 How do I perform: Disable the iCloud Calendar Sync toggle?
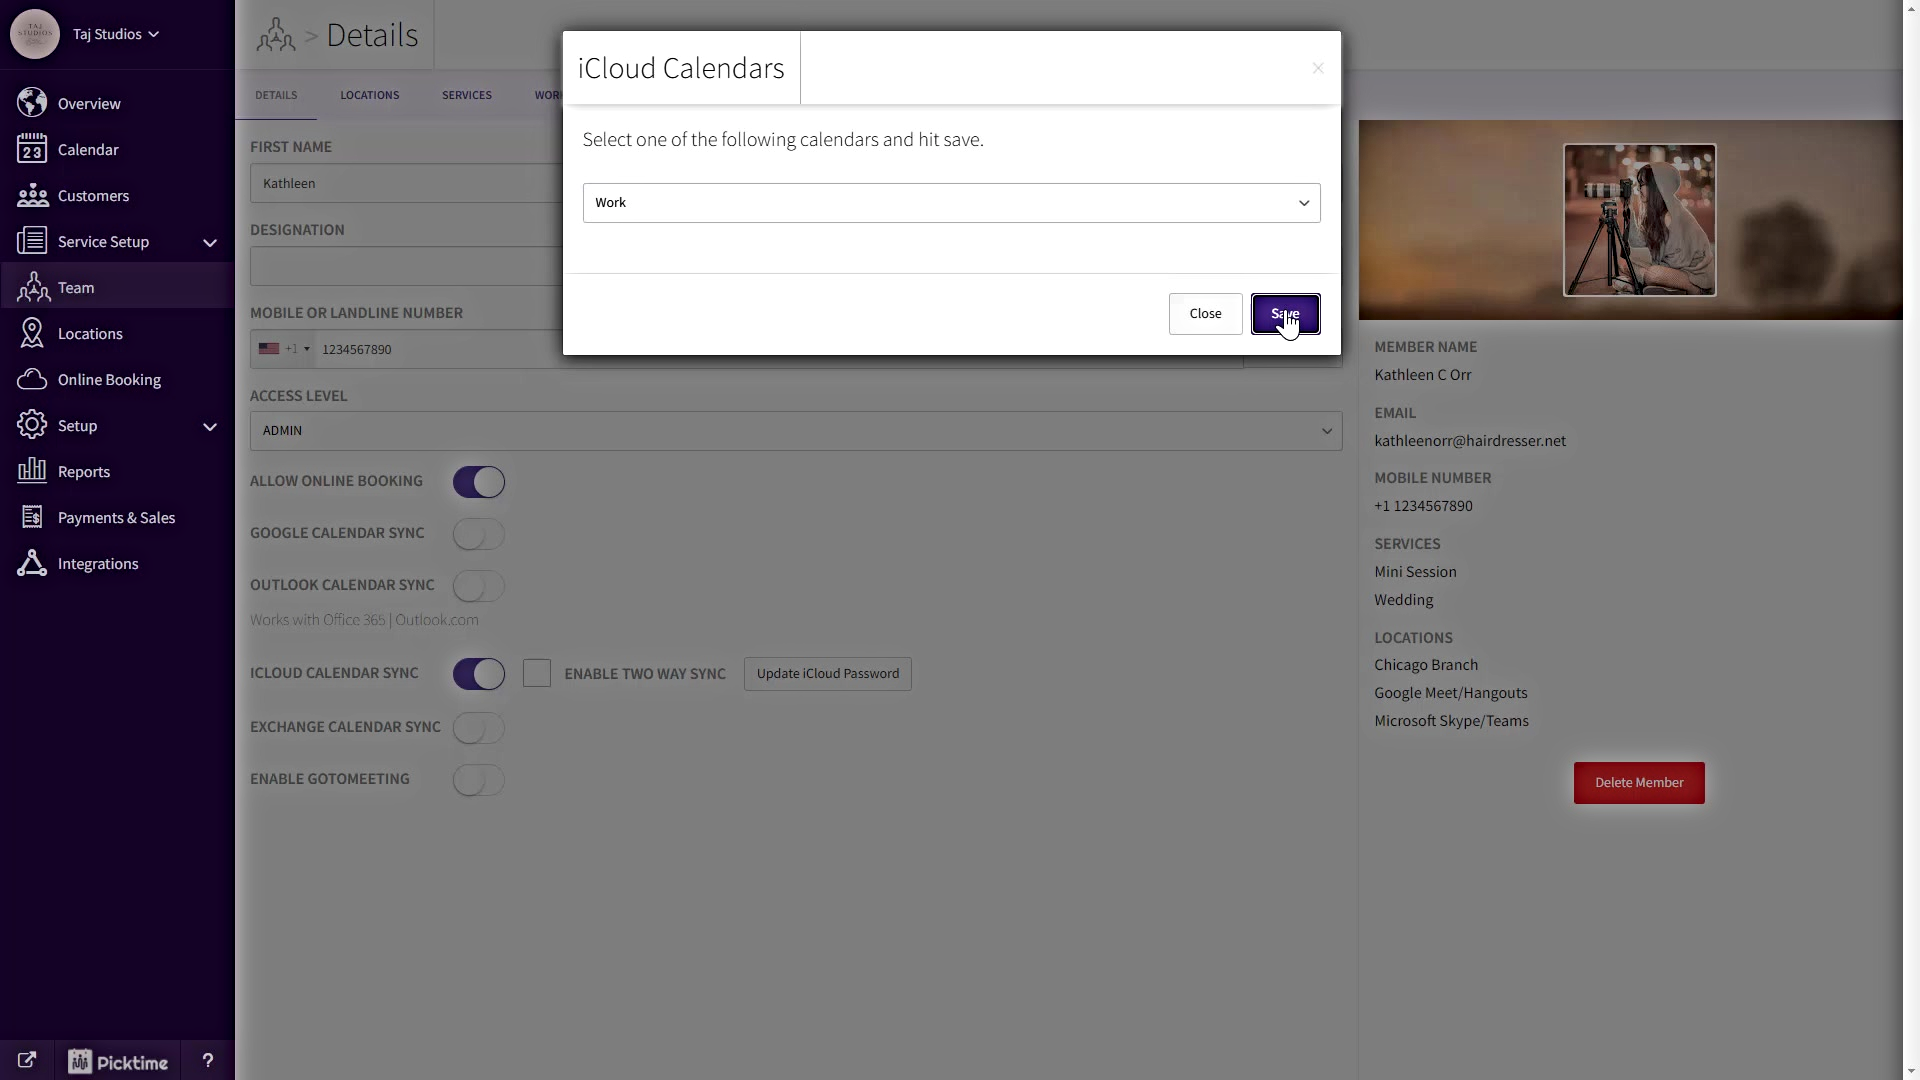tap(479, 674)
